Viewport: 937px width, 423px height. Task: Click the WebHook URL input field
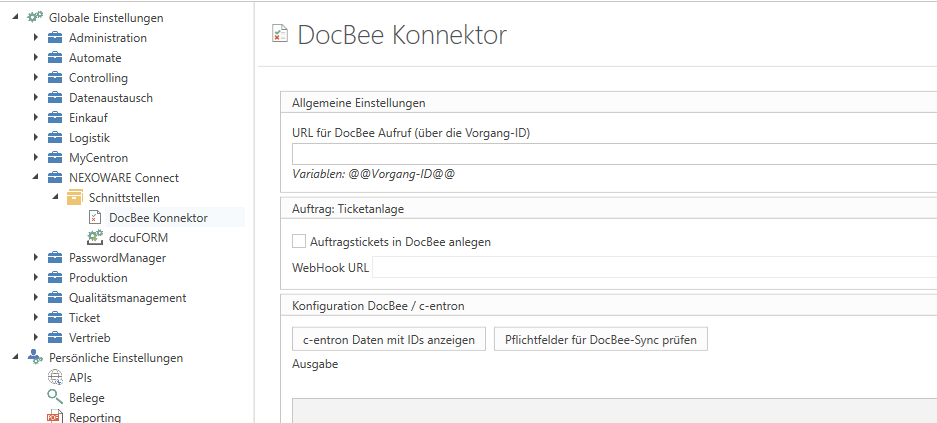click(x=654, y=267)
